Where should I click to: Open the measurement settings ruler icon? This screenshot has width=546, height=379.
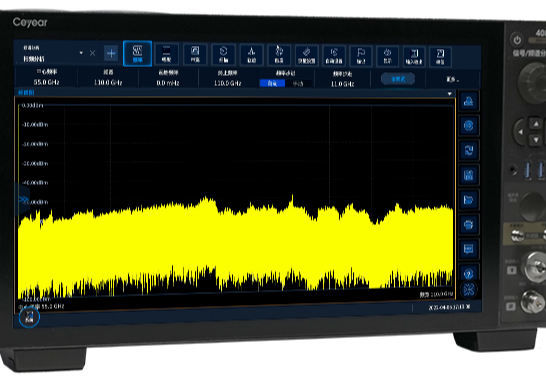pos(307,56)
